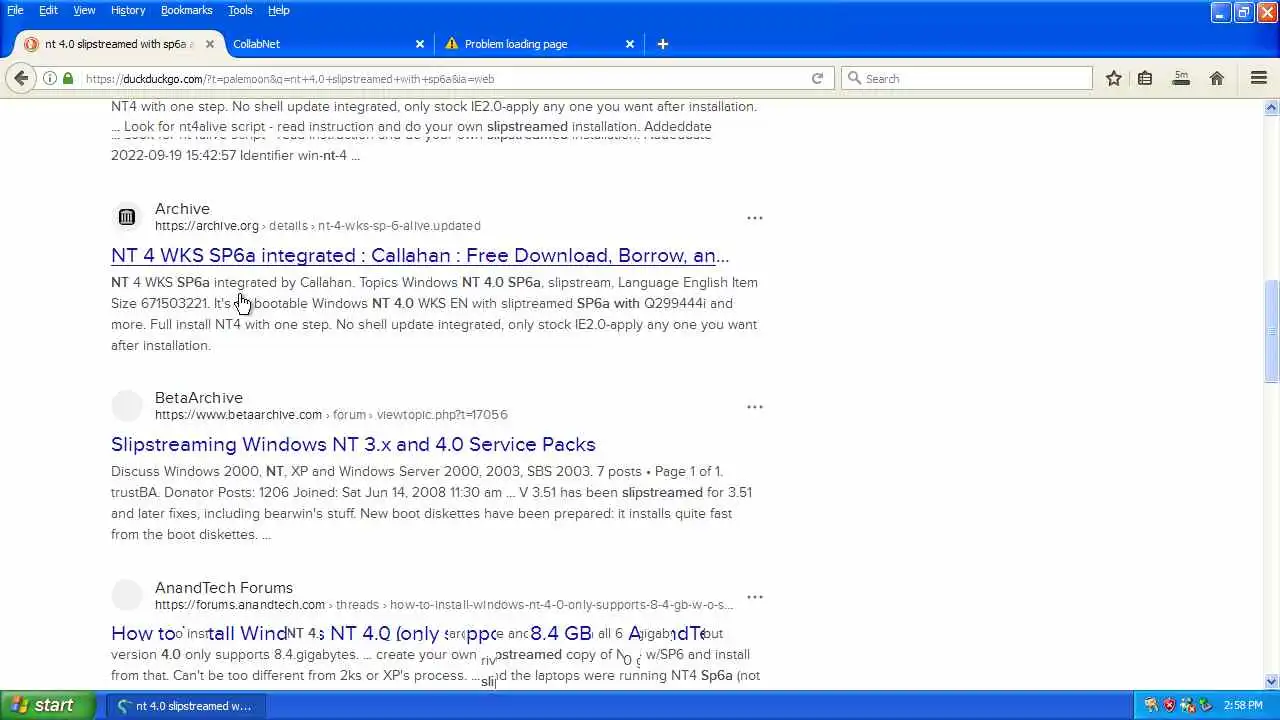The image size is (1280, 720).
Task: Click the first system tray icon
Action: coord(1151,705)
